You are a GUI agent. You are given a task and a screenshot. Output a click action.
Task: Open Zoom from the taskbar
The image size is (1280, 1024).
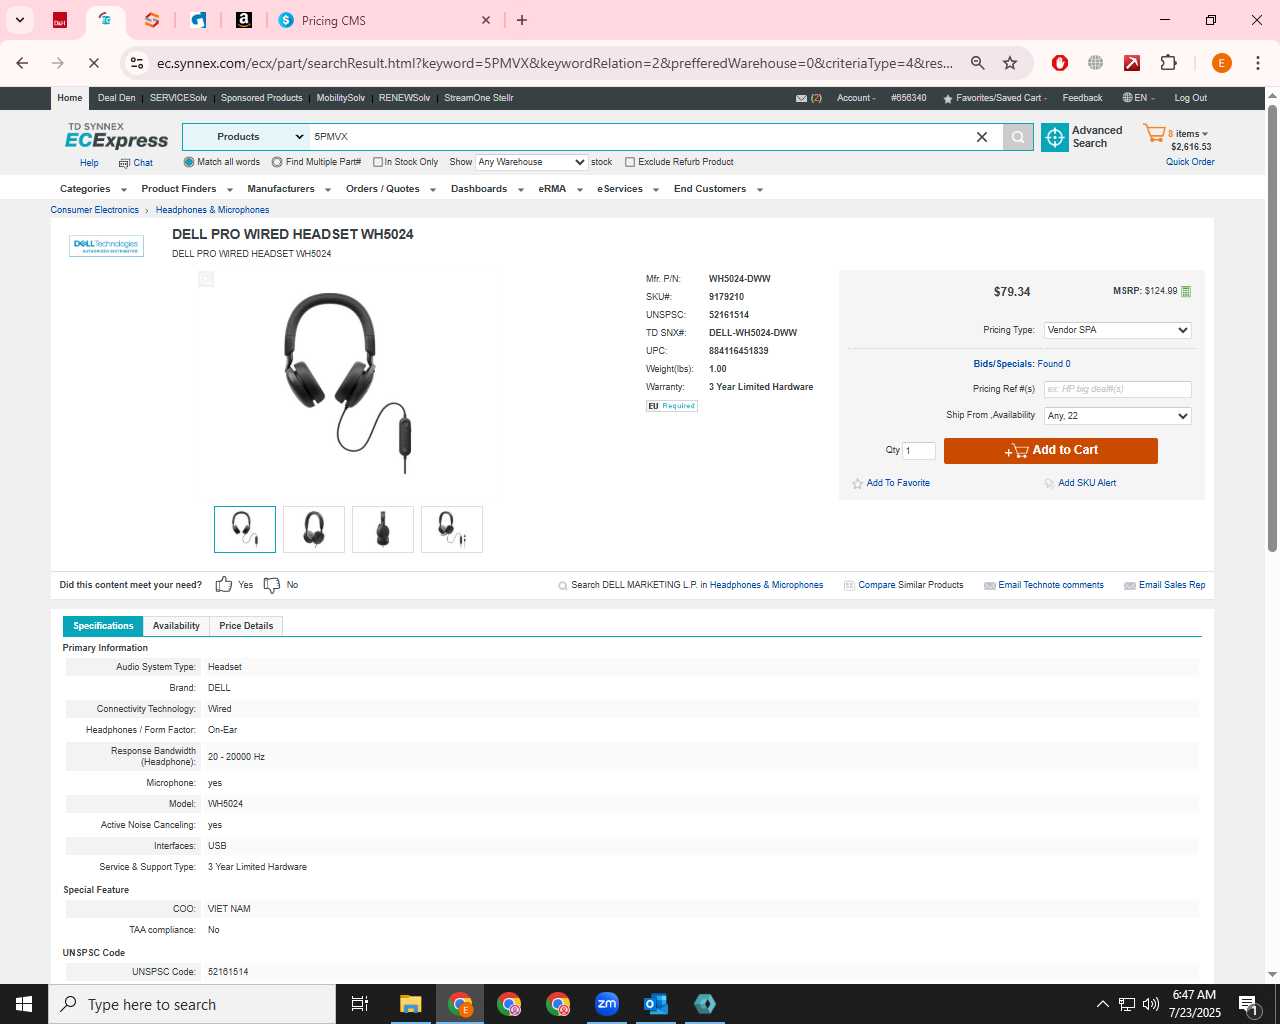[x=607, y=1004]
